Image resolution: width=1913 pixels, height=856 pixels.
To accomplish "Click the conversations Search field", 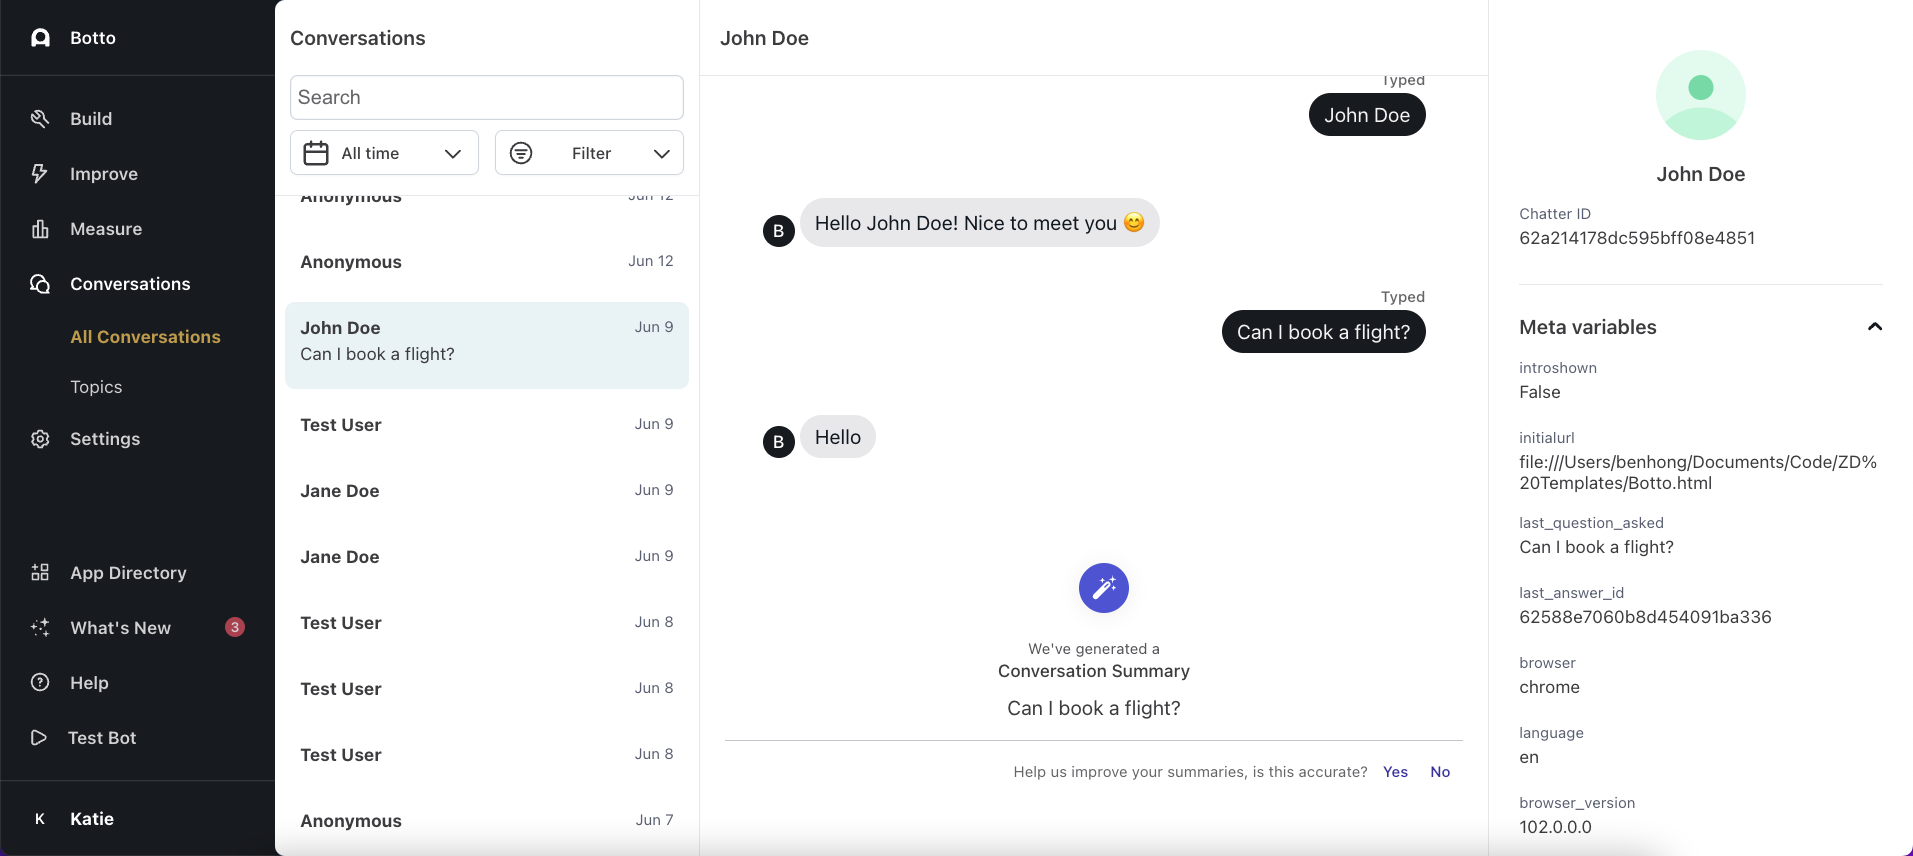I will [487, 97].
